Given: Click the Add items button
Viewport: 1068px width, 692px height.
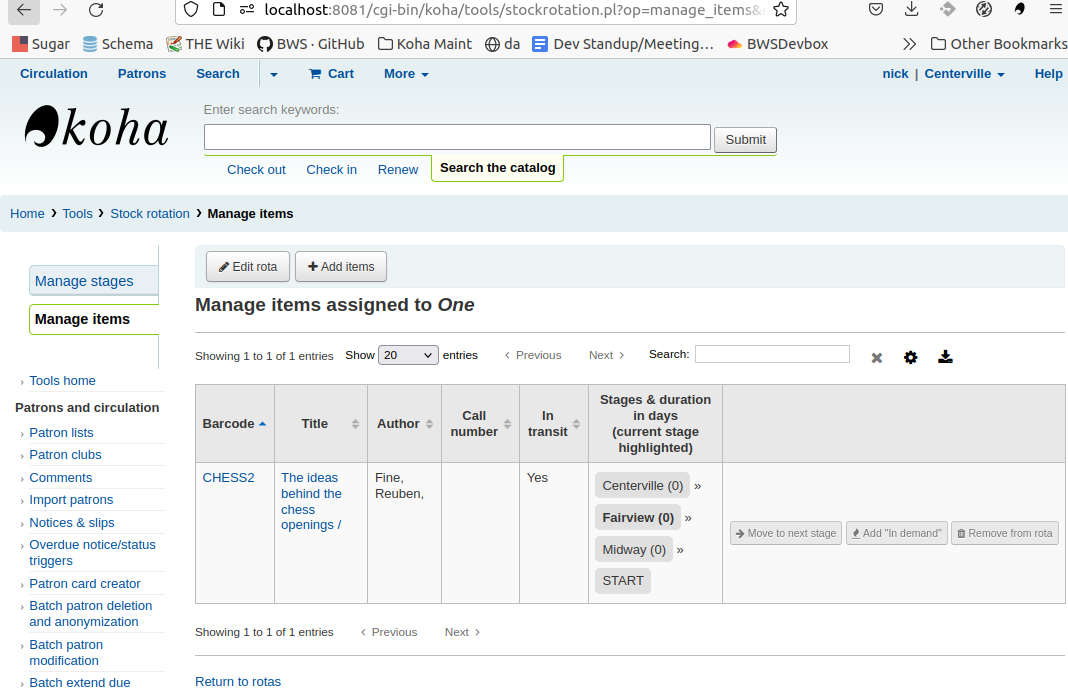Looking at the screenshot, I should (341, 267).
